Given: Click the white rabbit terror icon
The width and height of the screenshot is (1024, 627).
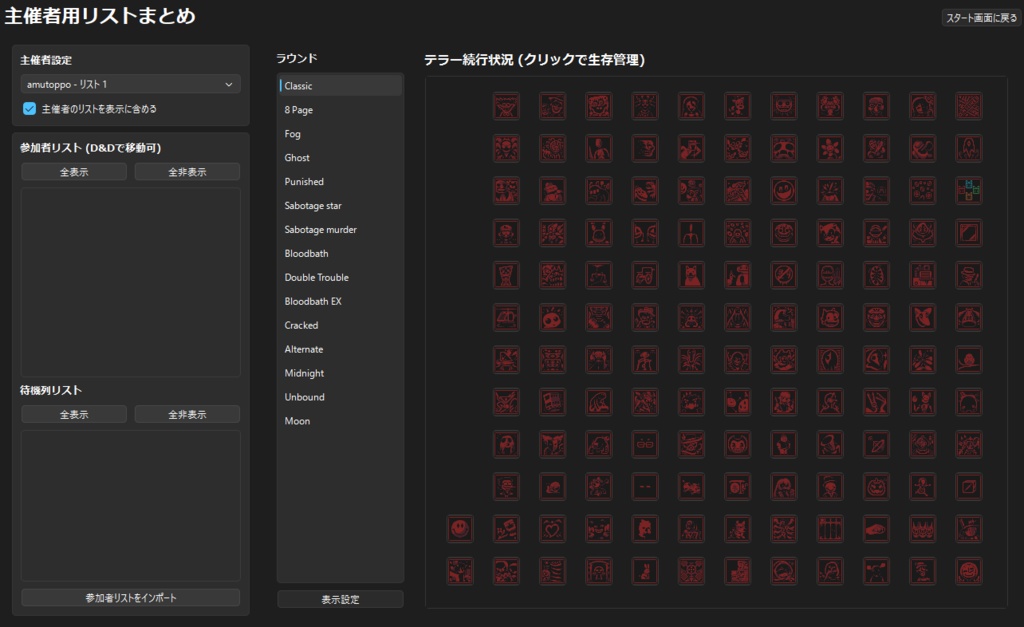Looking at the screenshot, I should 644,571.
